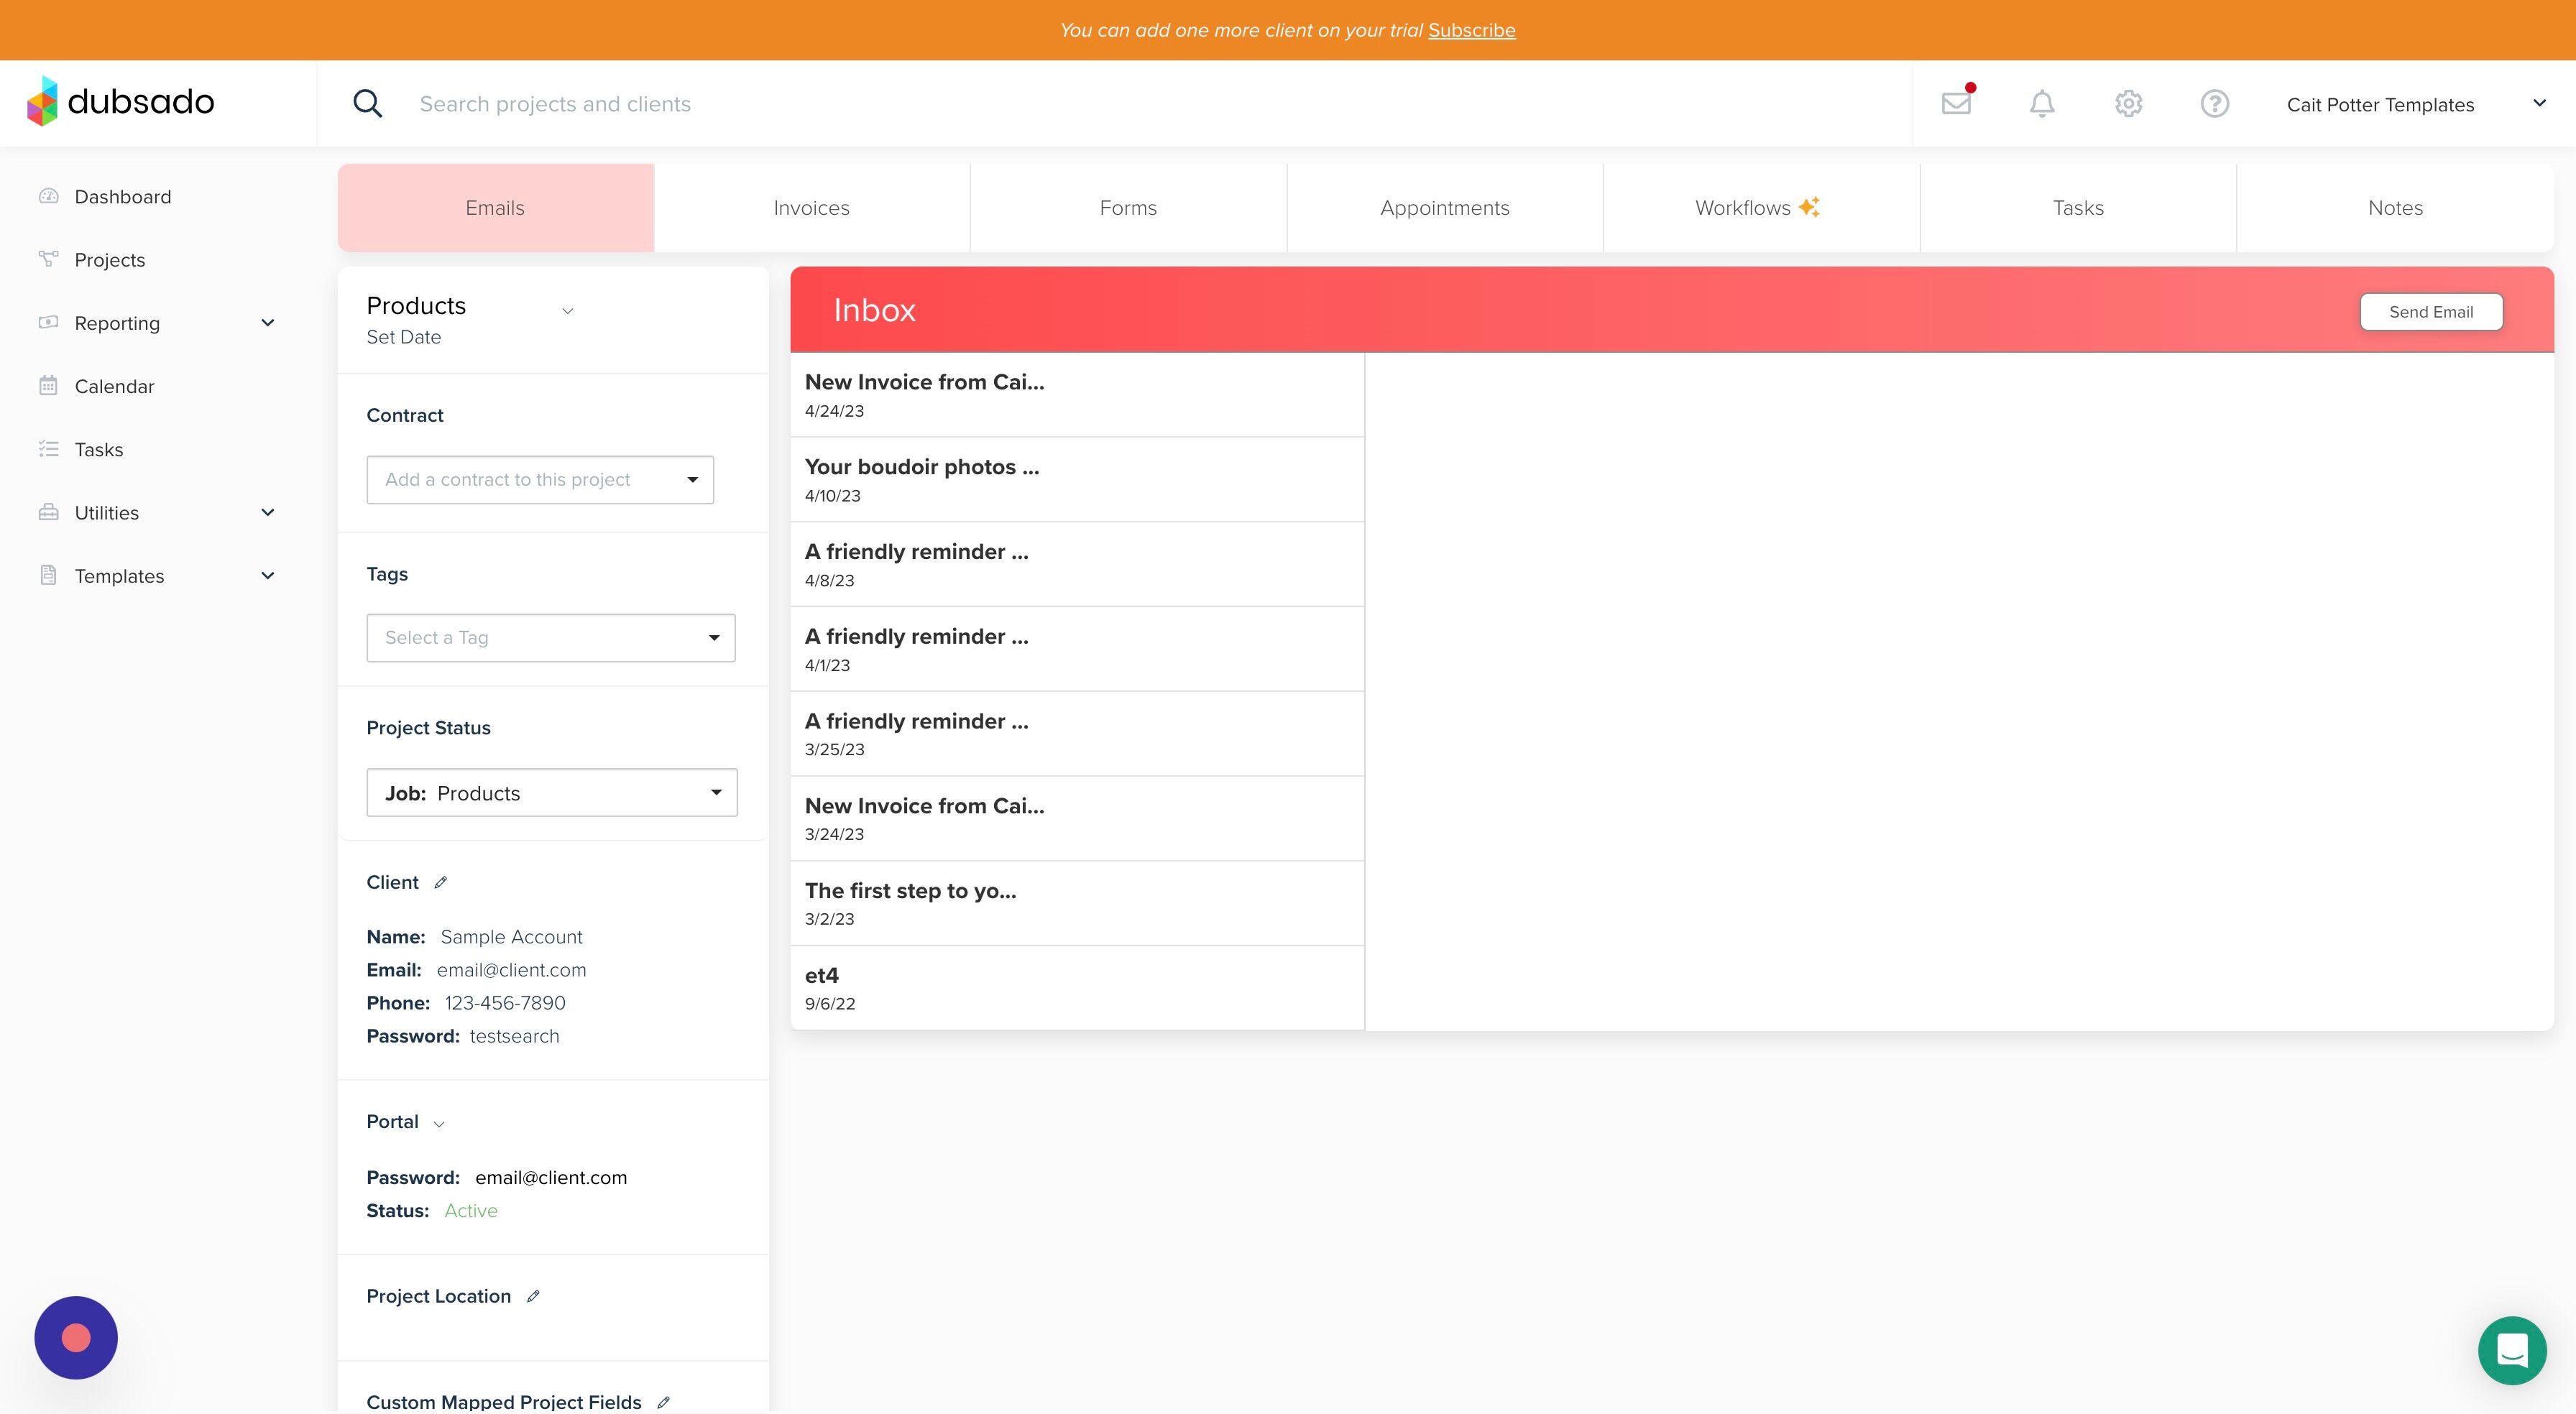Click the Send Email button
Screen dimensions: 2576x1414
click(2431, 312)
